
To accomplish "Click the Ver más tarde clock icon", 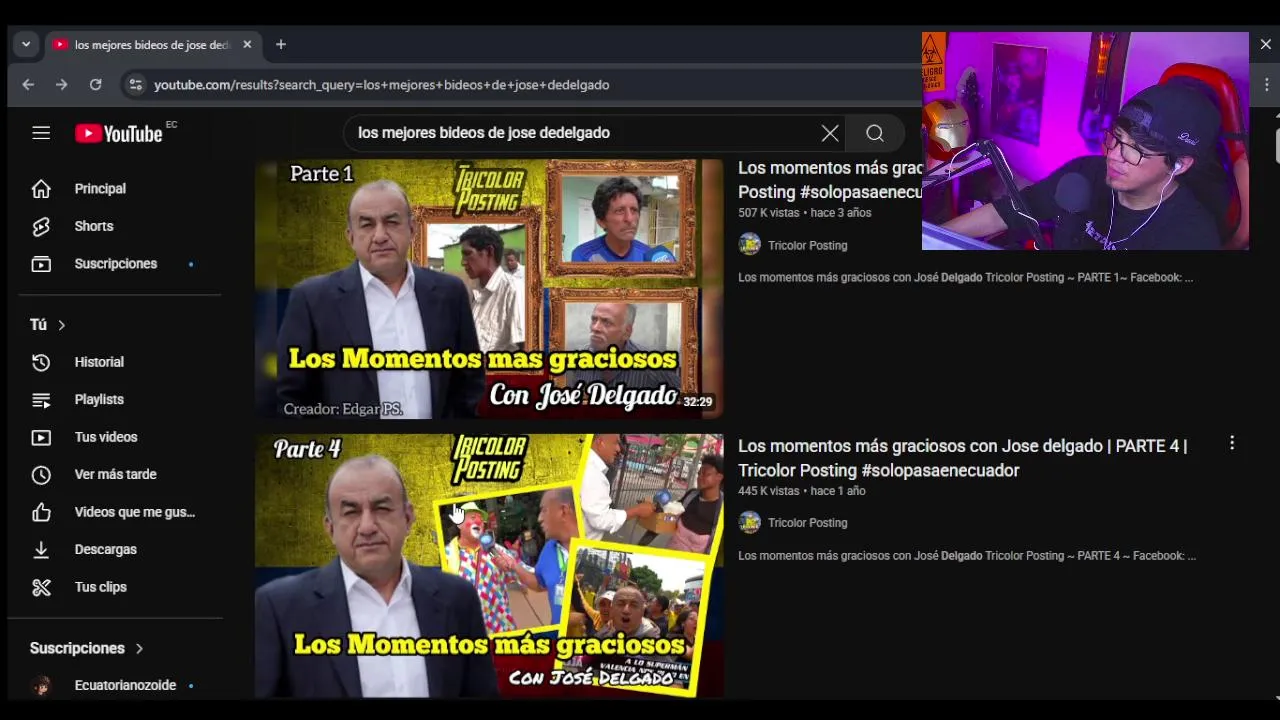I will click(x=41, y=475).
